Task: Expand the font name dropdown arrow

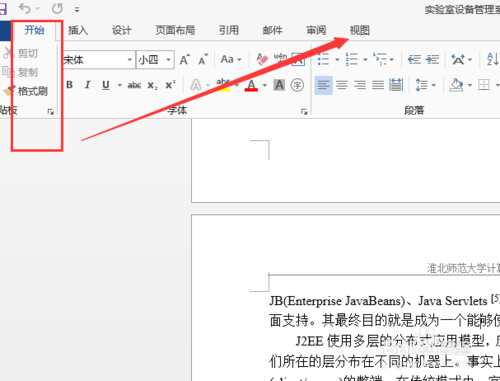Action: coord(130,60)
